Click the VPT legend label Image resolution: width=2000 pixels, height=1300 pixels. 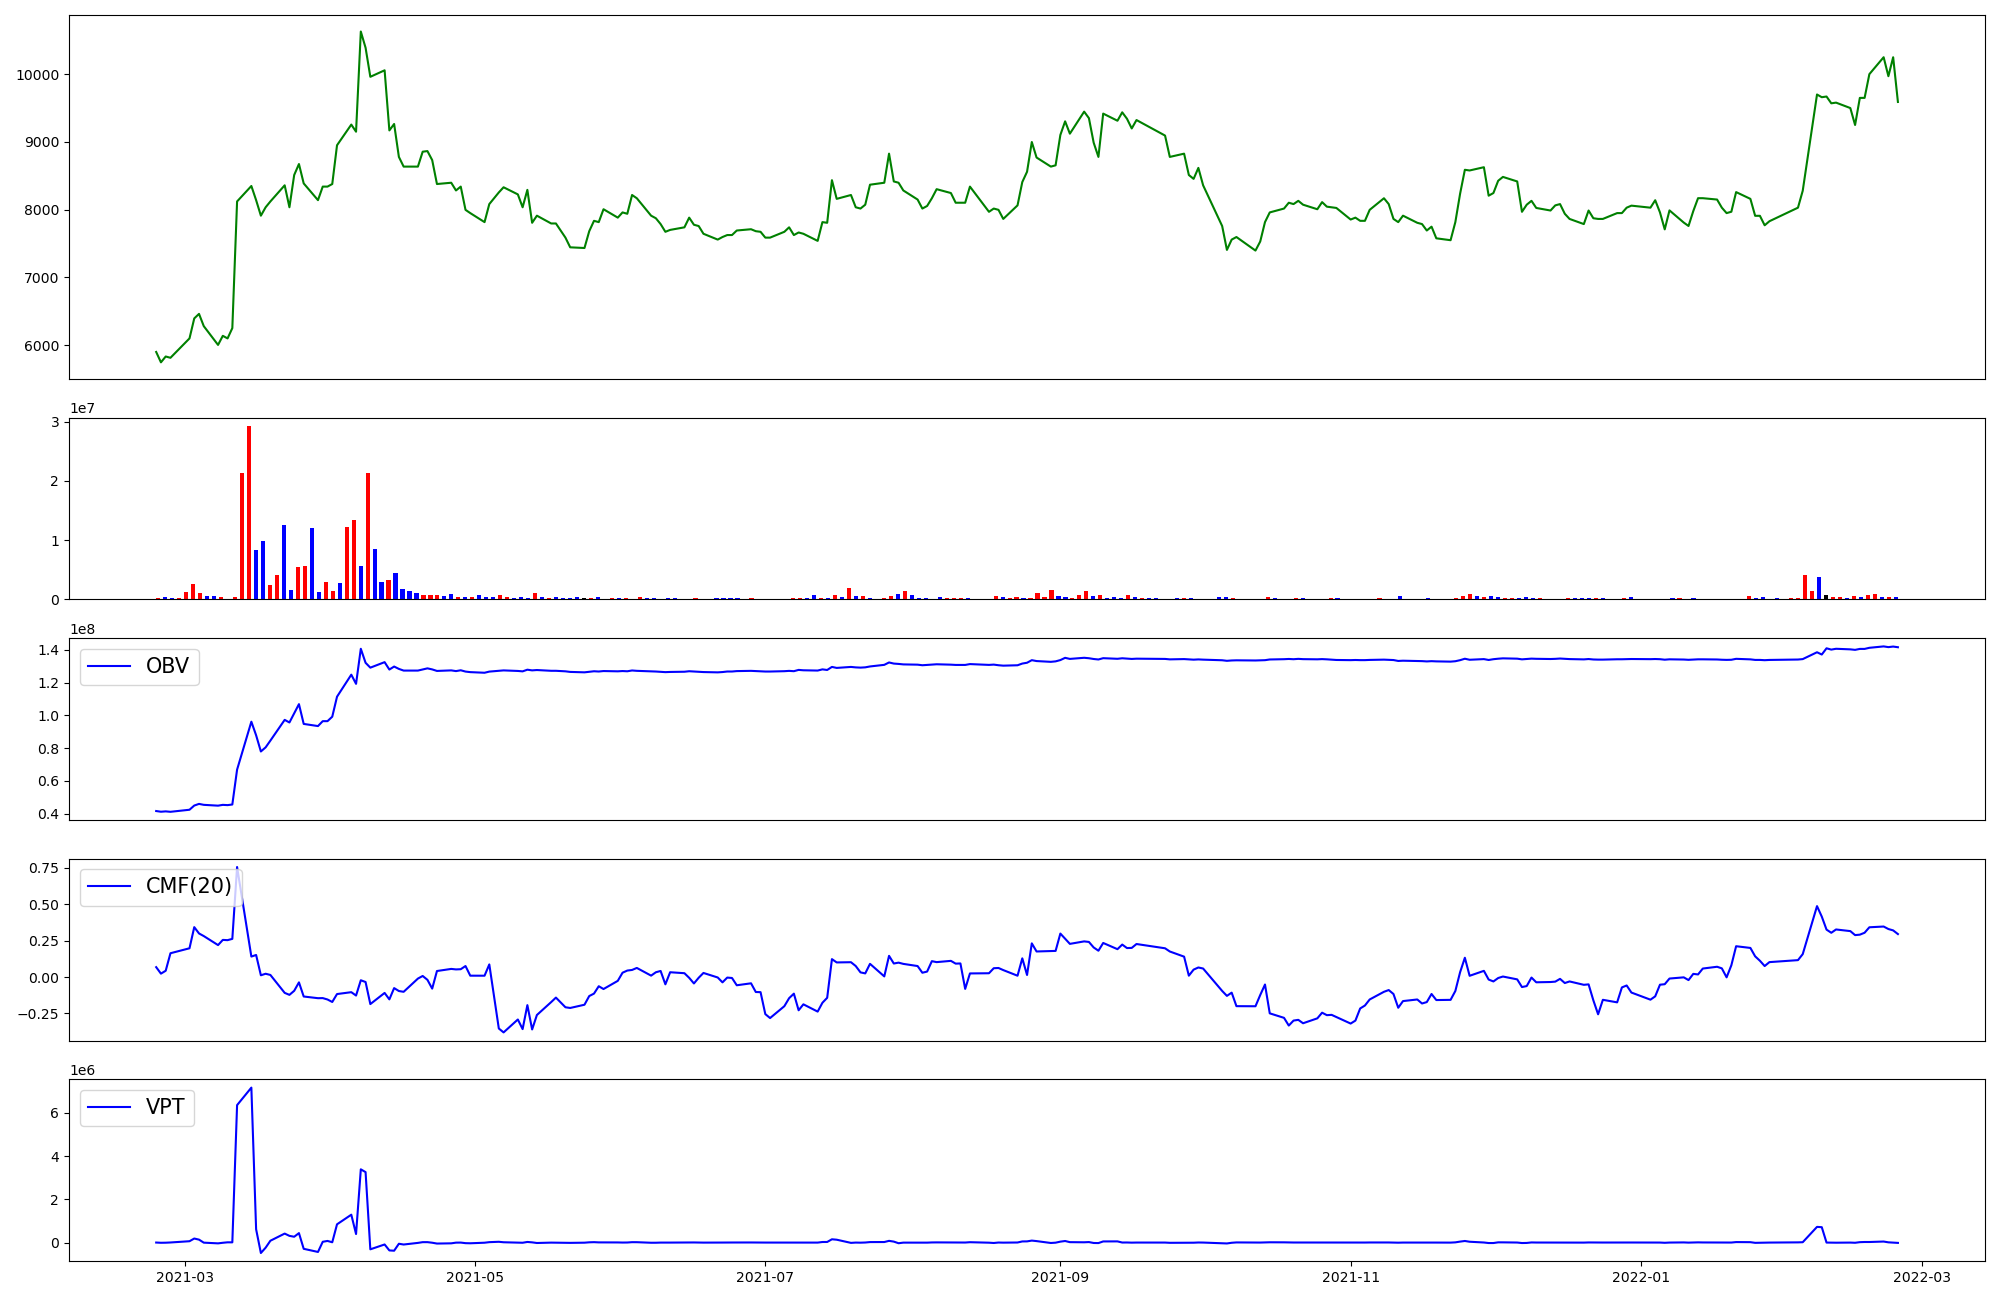click(165, 1107)
